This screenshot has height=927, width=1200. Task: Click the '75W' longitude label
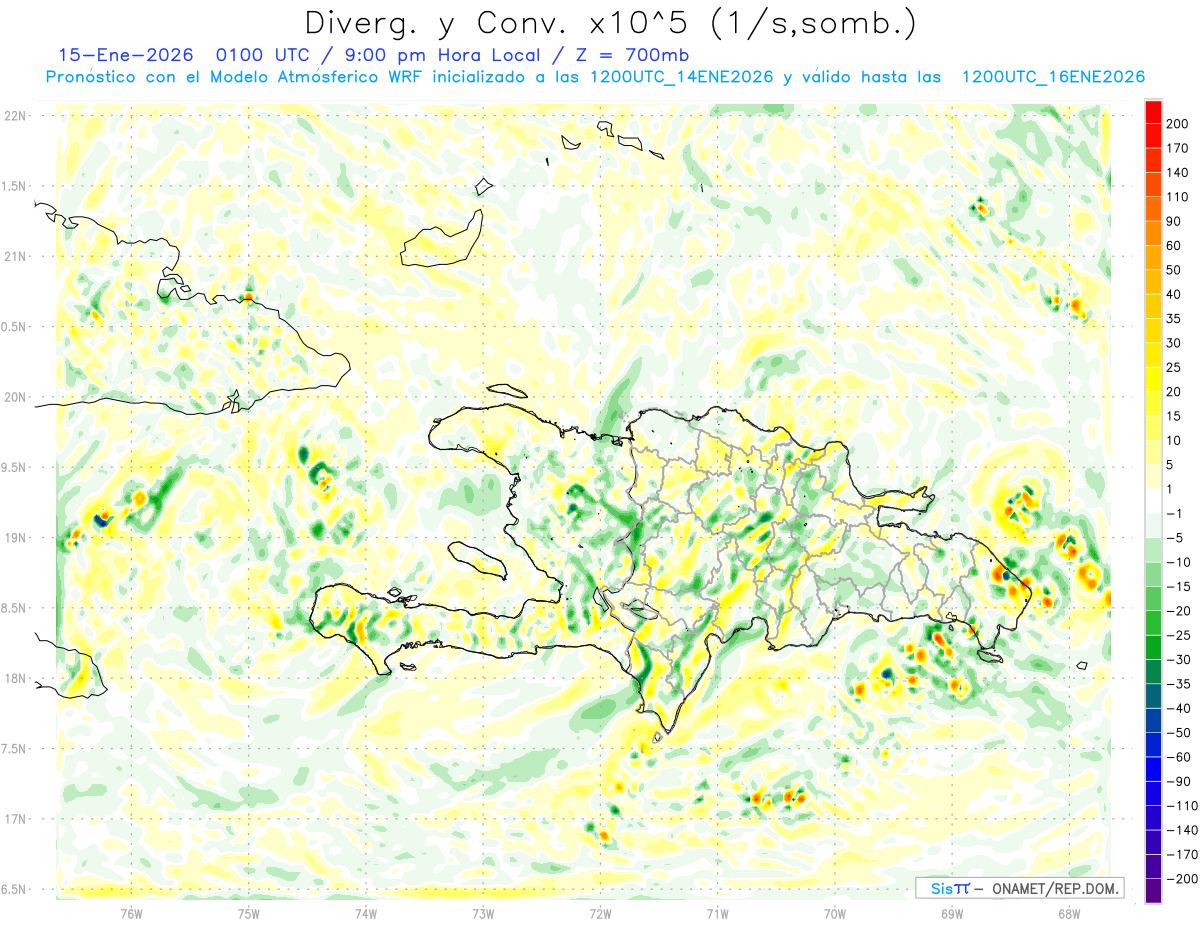coord(248,913)
